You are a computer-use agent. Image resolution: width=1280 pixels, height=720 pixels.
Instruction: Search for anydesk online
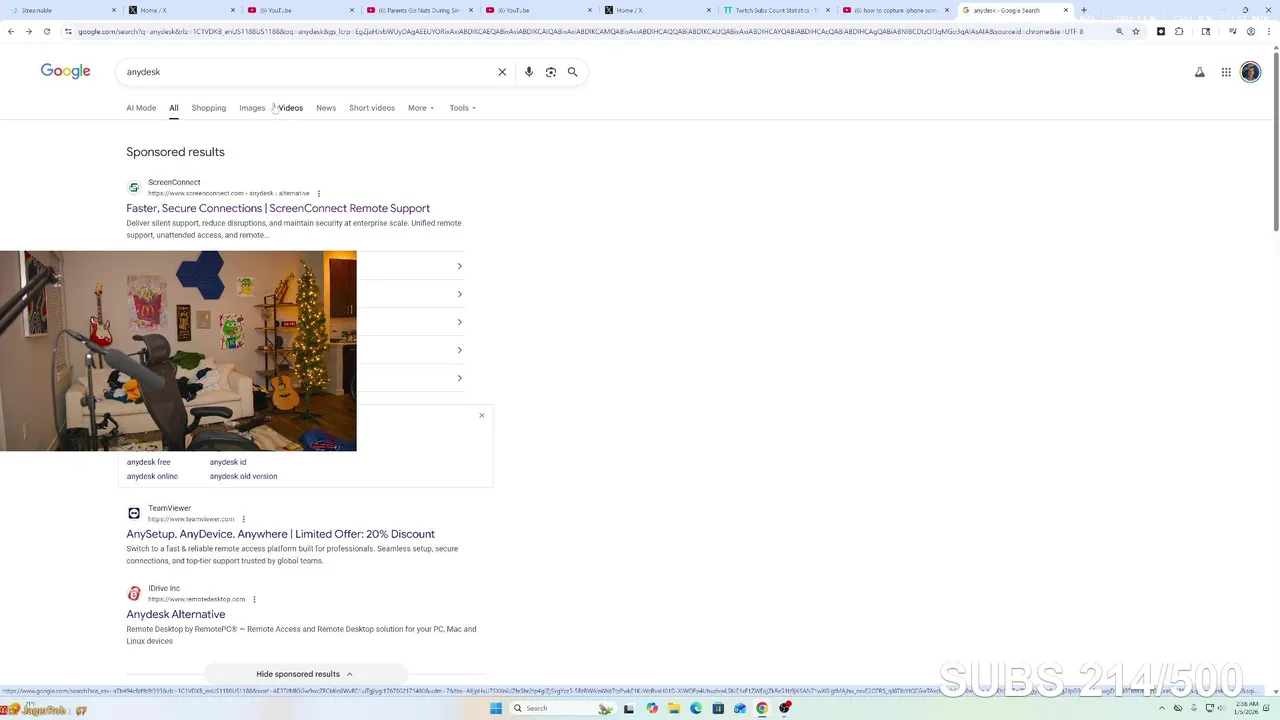[152, 476]
